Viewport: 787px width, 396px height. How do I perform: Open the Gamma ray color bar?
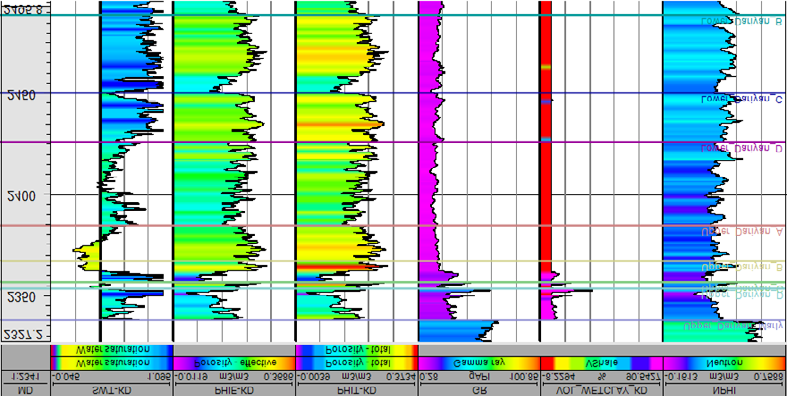coord(479,363)
